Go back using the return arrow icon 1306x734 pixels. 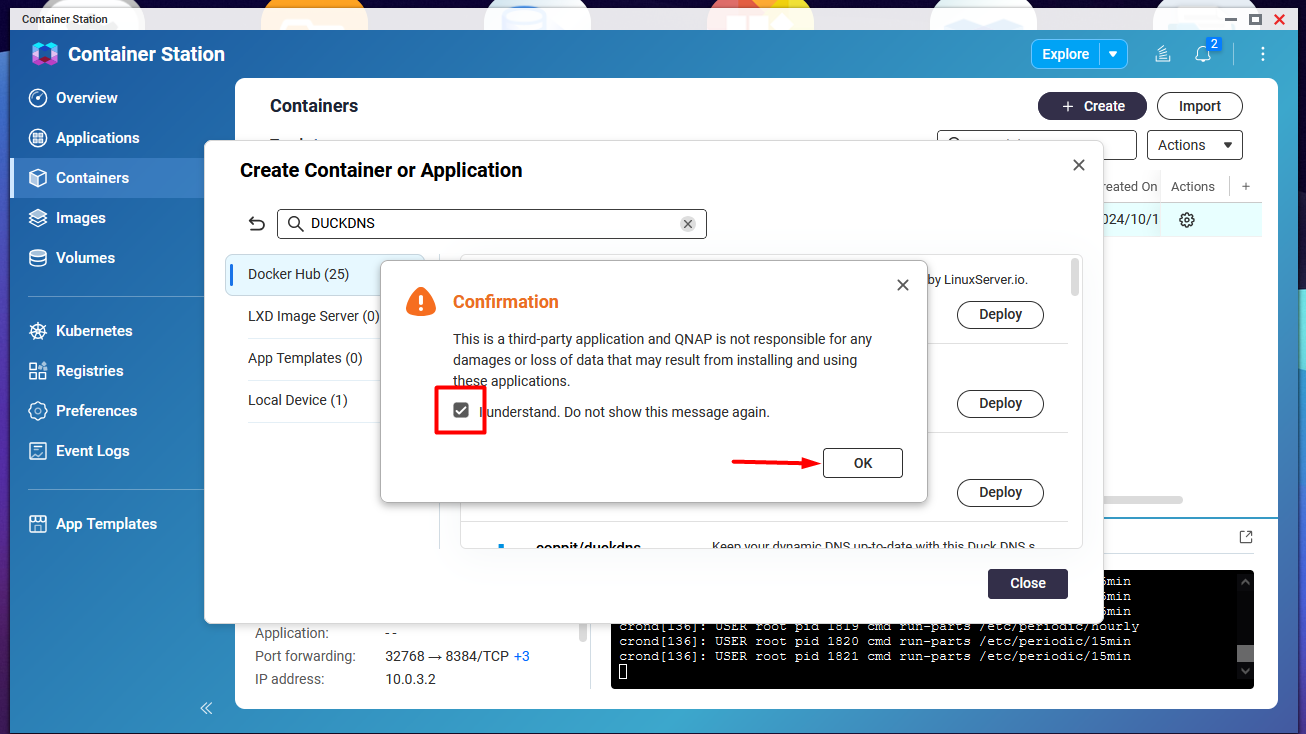pos(257,224)
